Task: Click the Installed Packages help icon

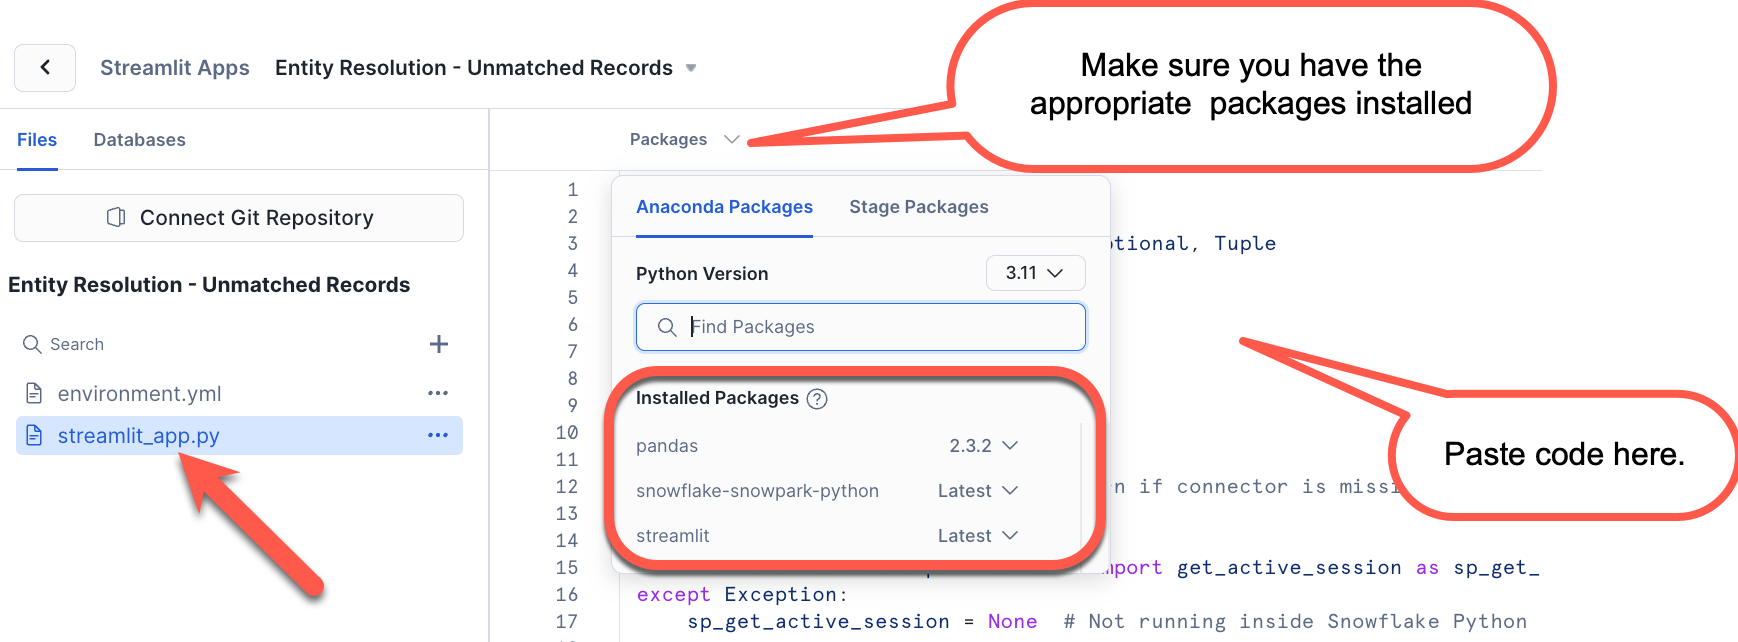Action: pyautogui.click(x=817, y=399)
